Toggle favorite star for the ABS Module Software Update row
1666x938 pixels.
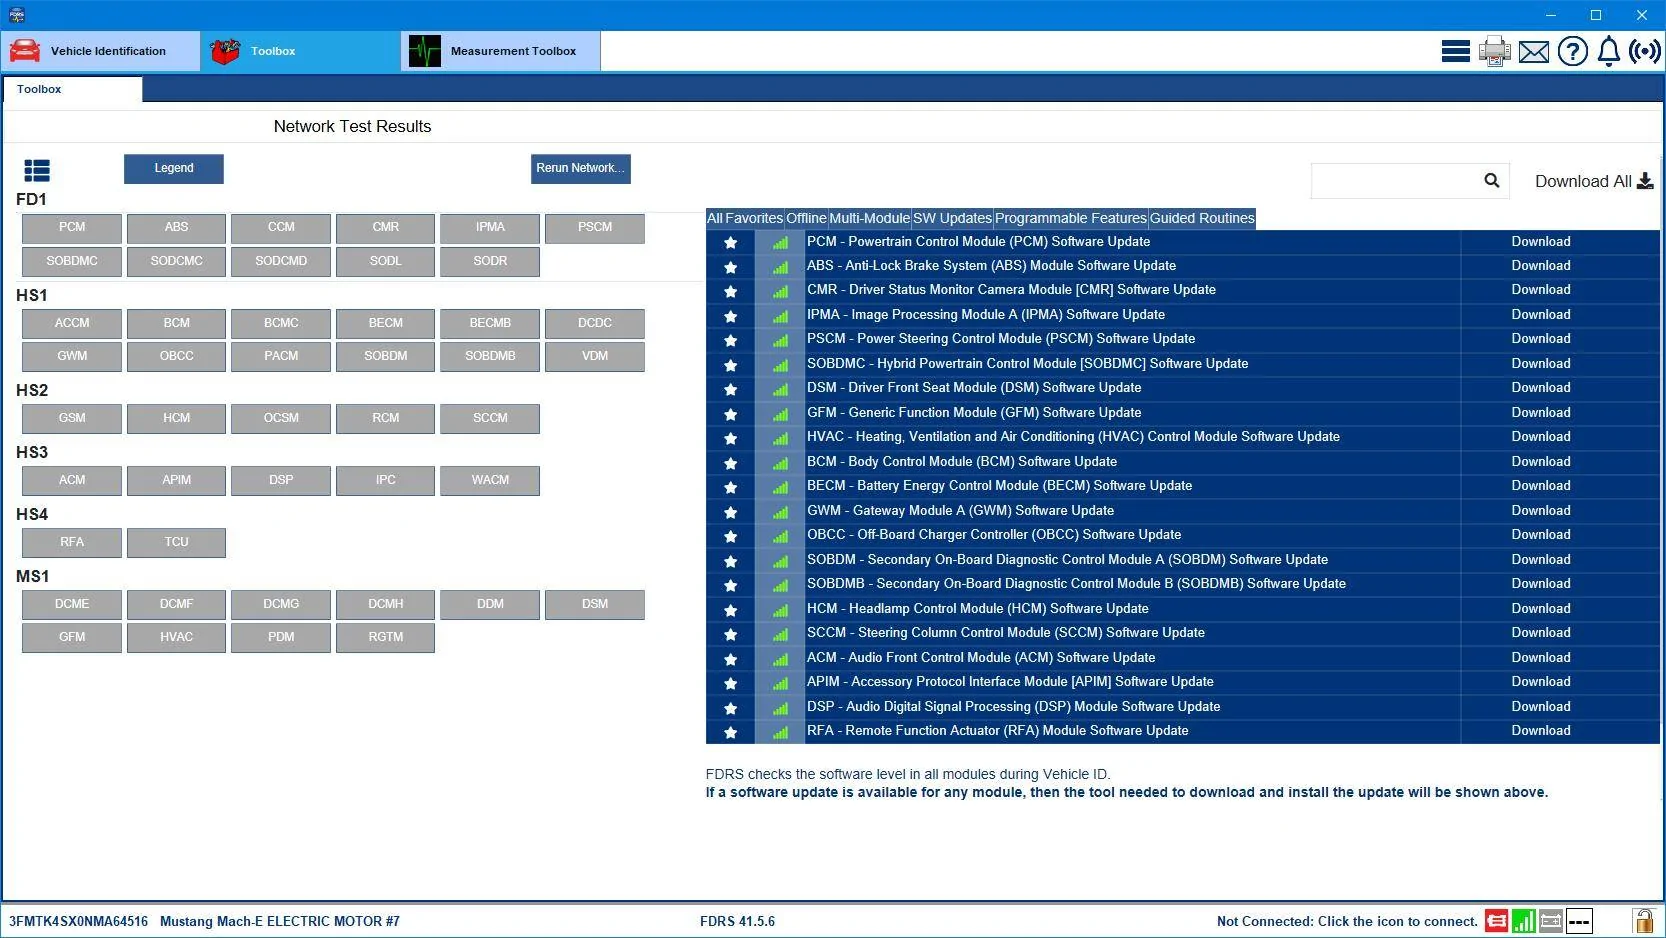click(x=731, y=267)
